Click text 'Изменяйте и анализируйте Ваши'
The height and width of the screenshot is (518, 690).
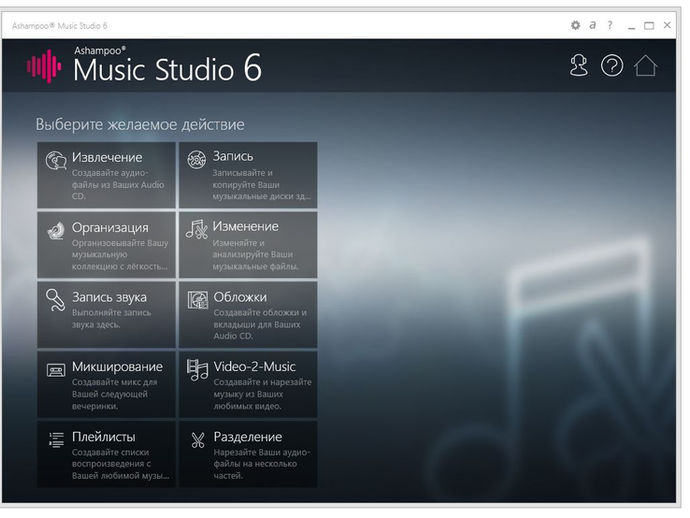[253, 249]
